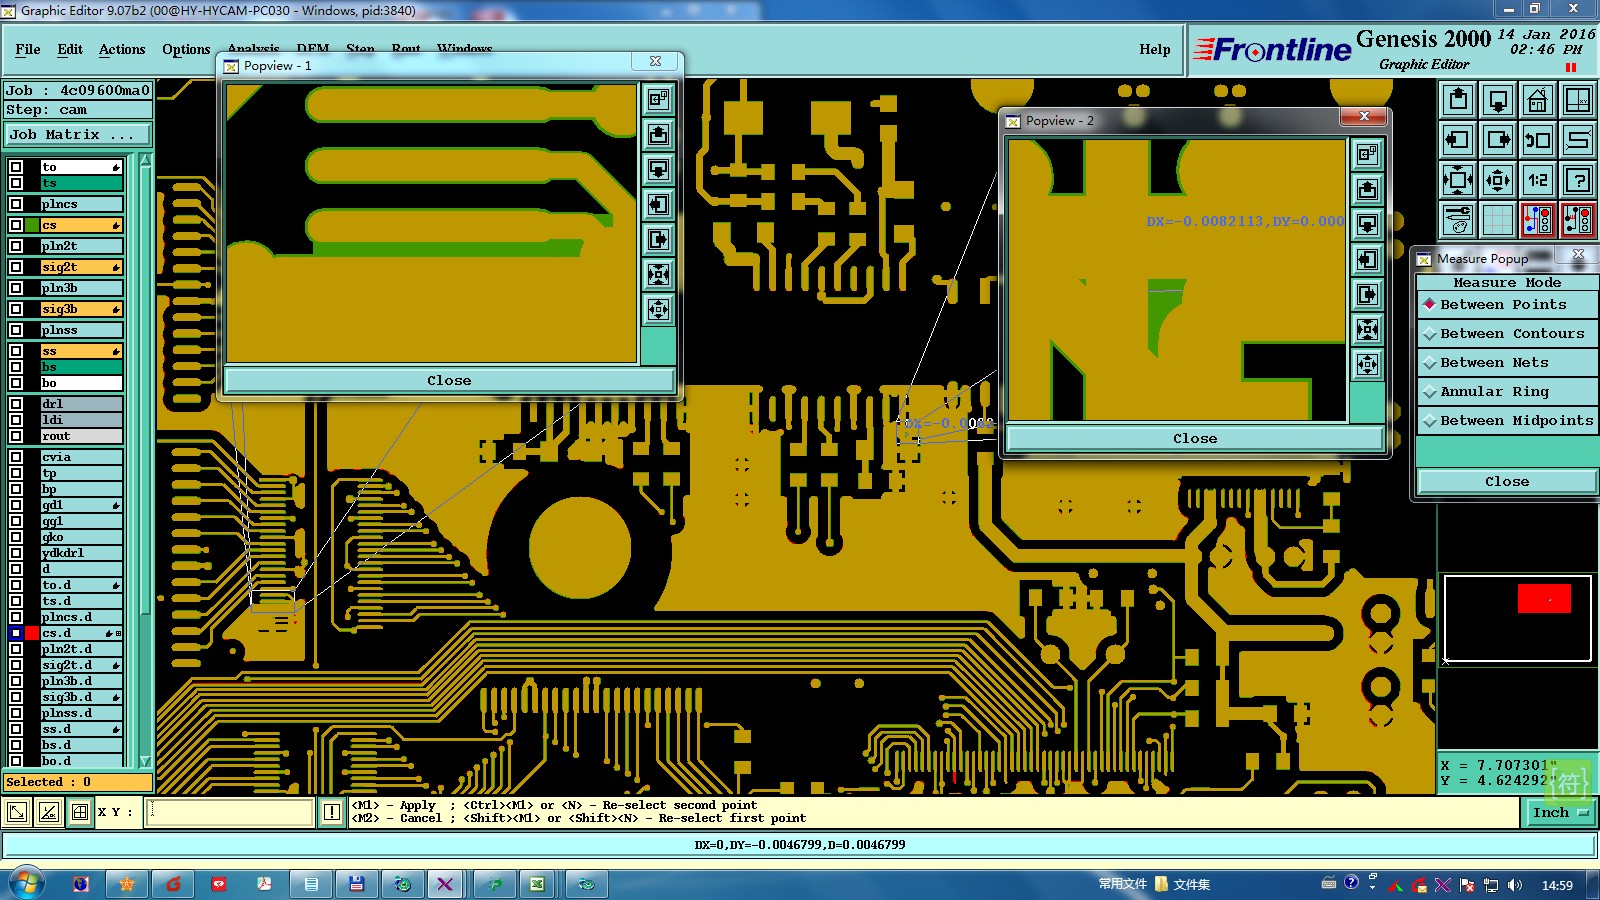Click the pan right icon in main toolbar

pyautogui.click(x=1498, y=140)
